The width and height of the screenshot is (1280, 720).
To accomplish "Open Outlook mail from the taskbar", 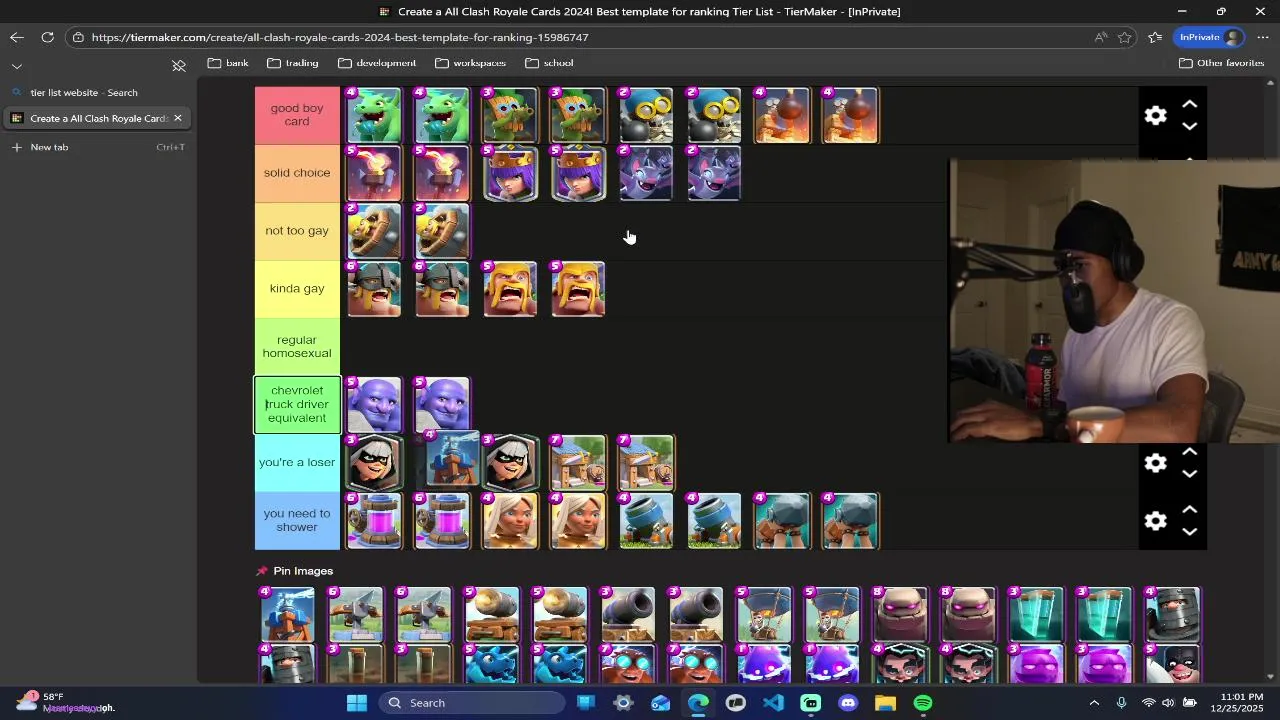I will click(661, 703).
